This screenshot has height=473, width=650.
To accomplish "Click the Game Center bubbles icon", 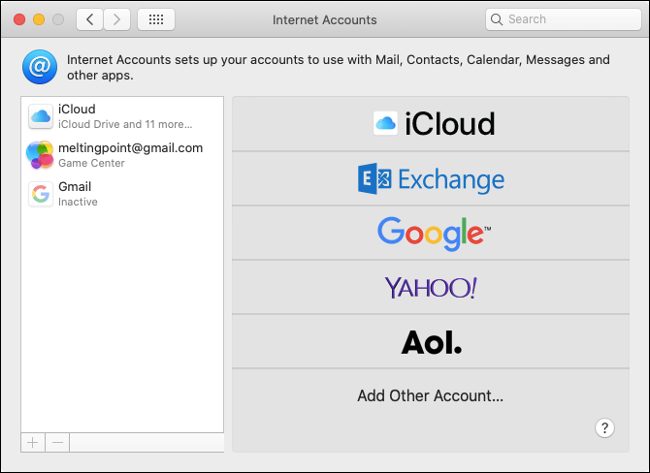I will click(x=40, y=155).
